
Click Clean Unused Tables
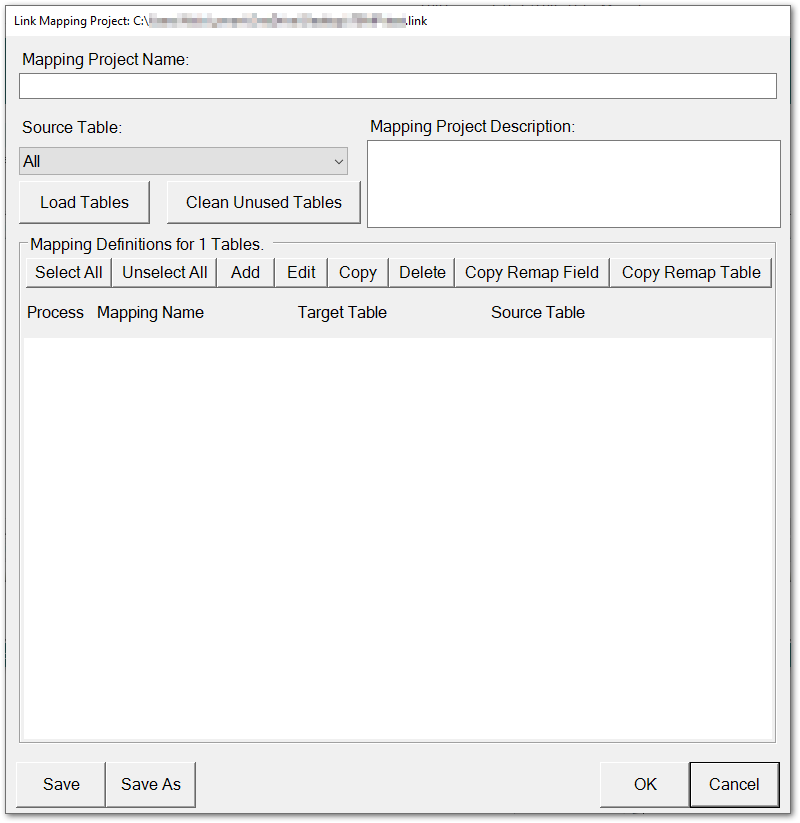click(x=263, y=202)
